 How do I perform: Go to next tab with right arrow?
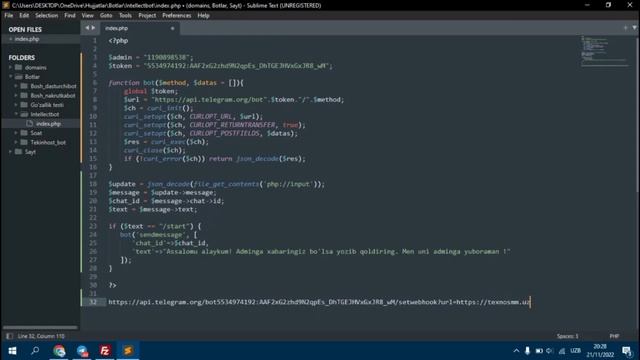point(93,28)
